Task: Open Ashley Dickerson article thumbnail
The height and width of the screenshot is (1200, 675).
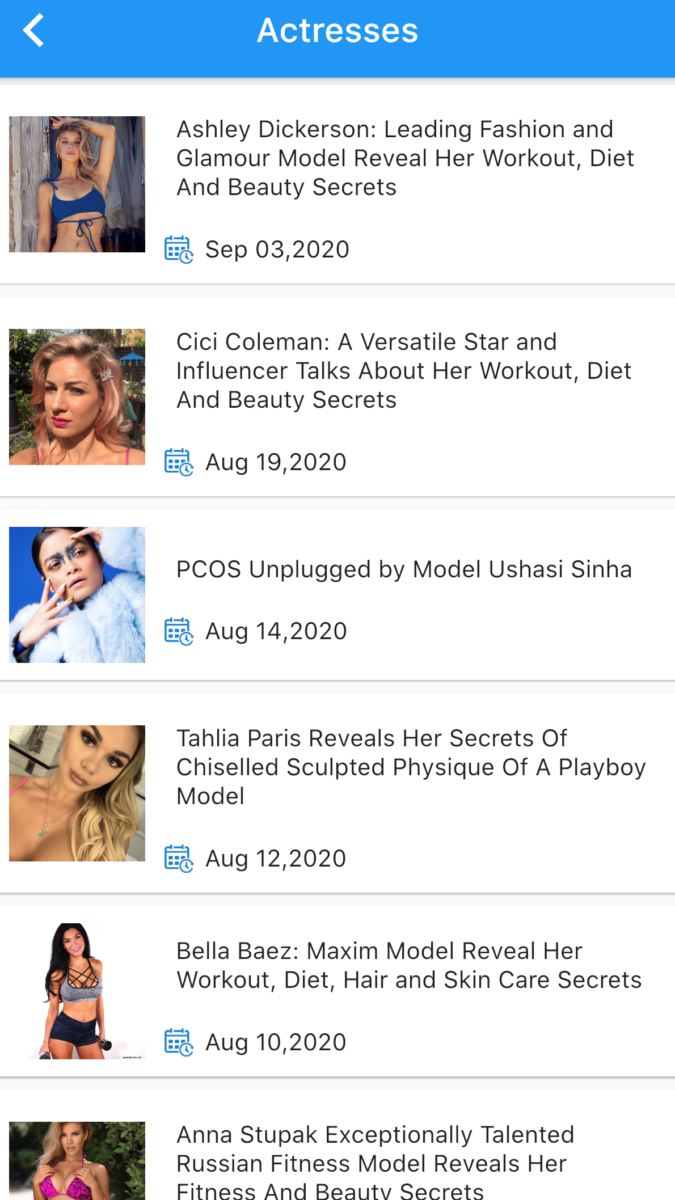Action: click(77, 184)
